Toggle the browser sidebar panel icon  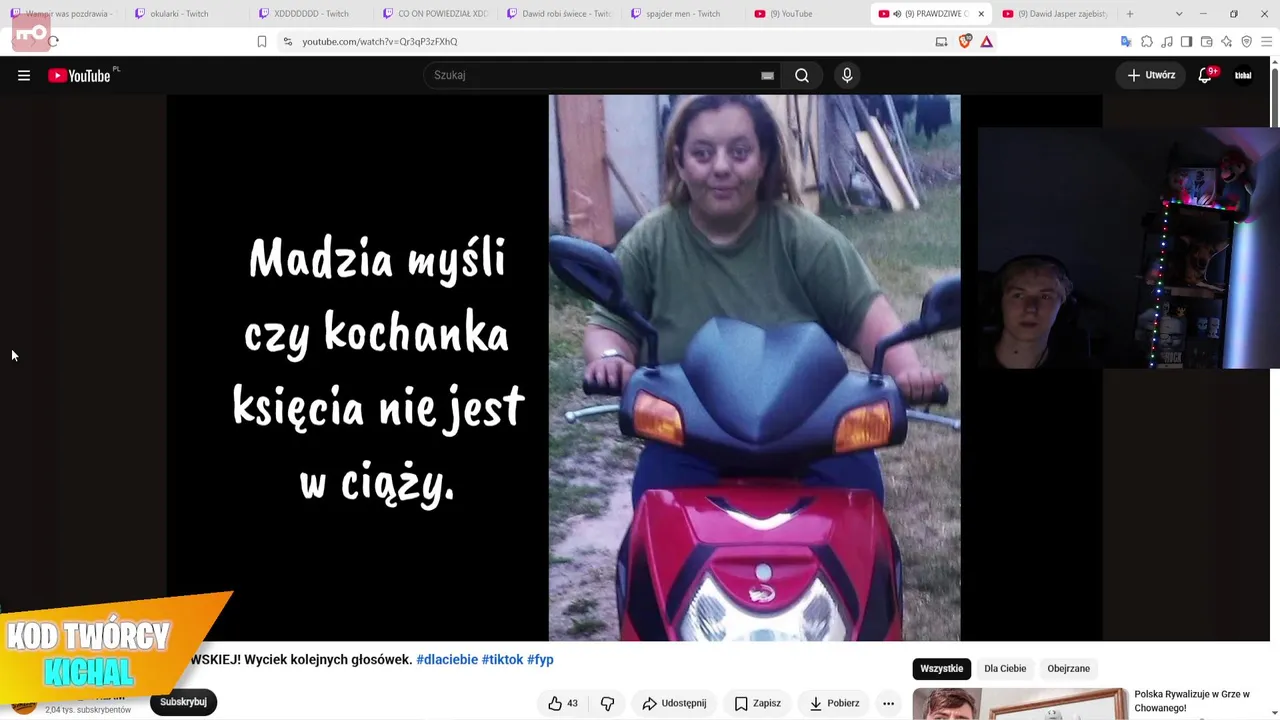(1186, 41)
